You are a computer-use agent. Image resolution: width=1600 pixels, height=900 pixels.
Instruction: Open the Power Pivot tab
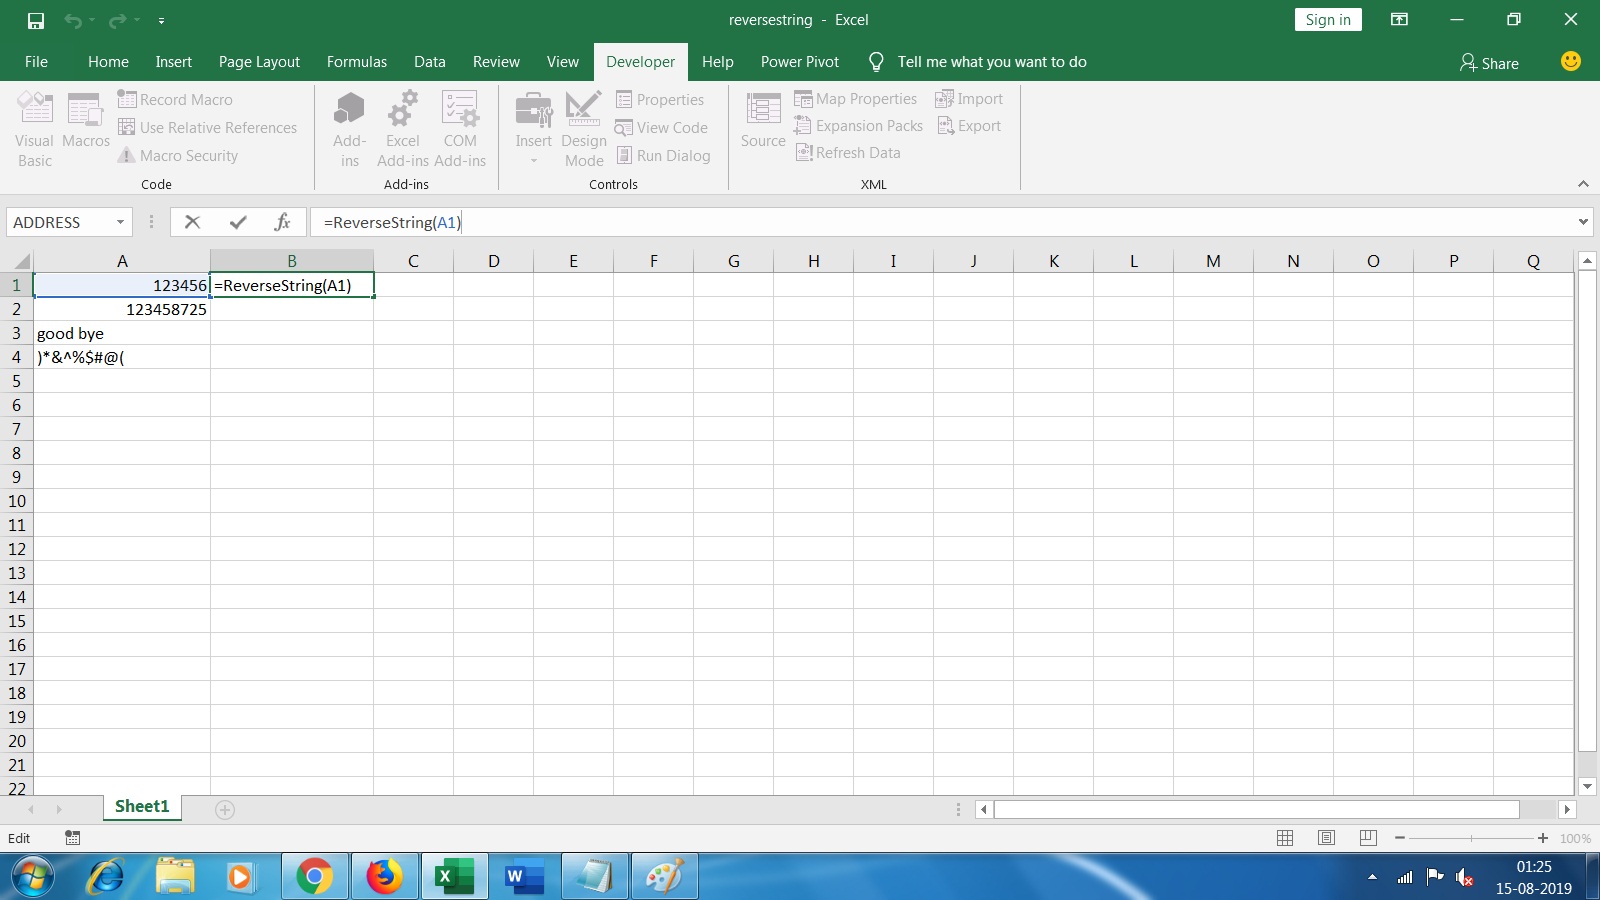(x=799, y=61)
